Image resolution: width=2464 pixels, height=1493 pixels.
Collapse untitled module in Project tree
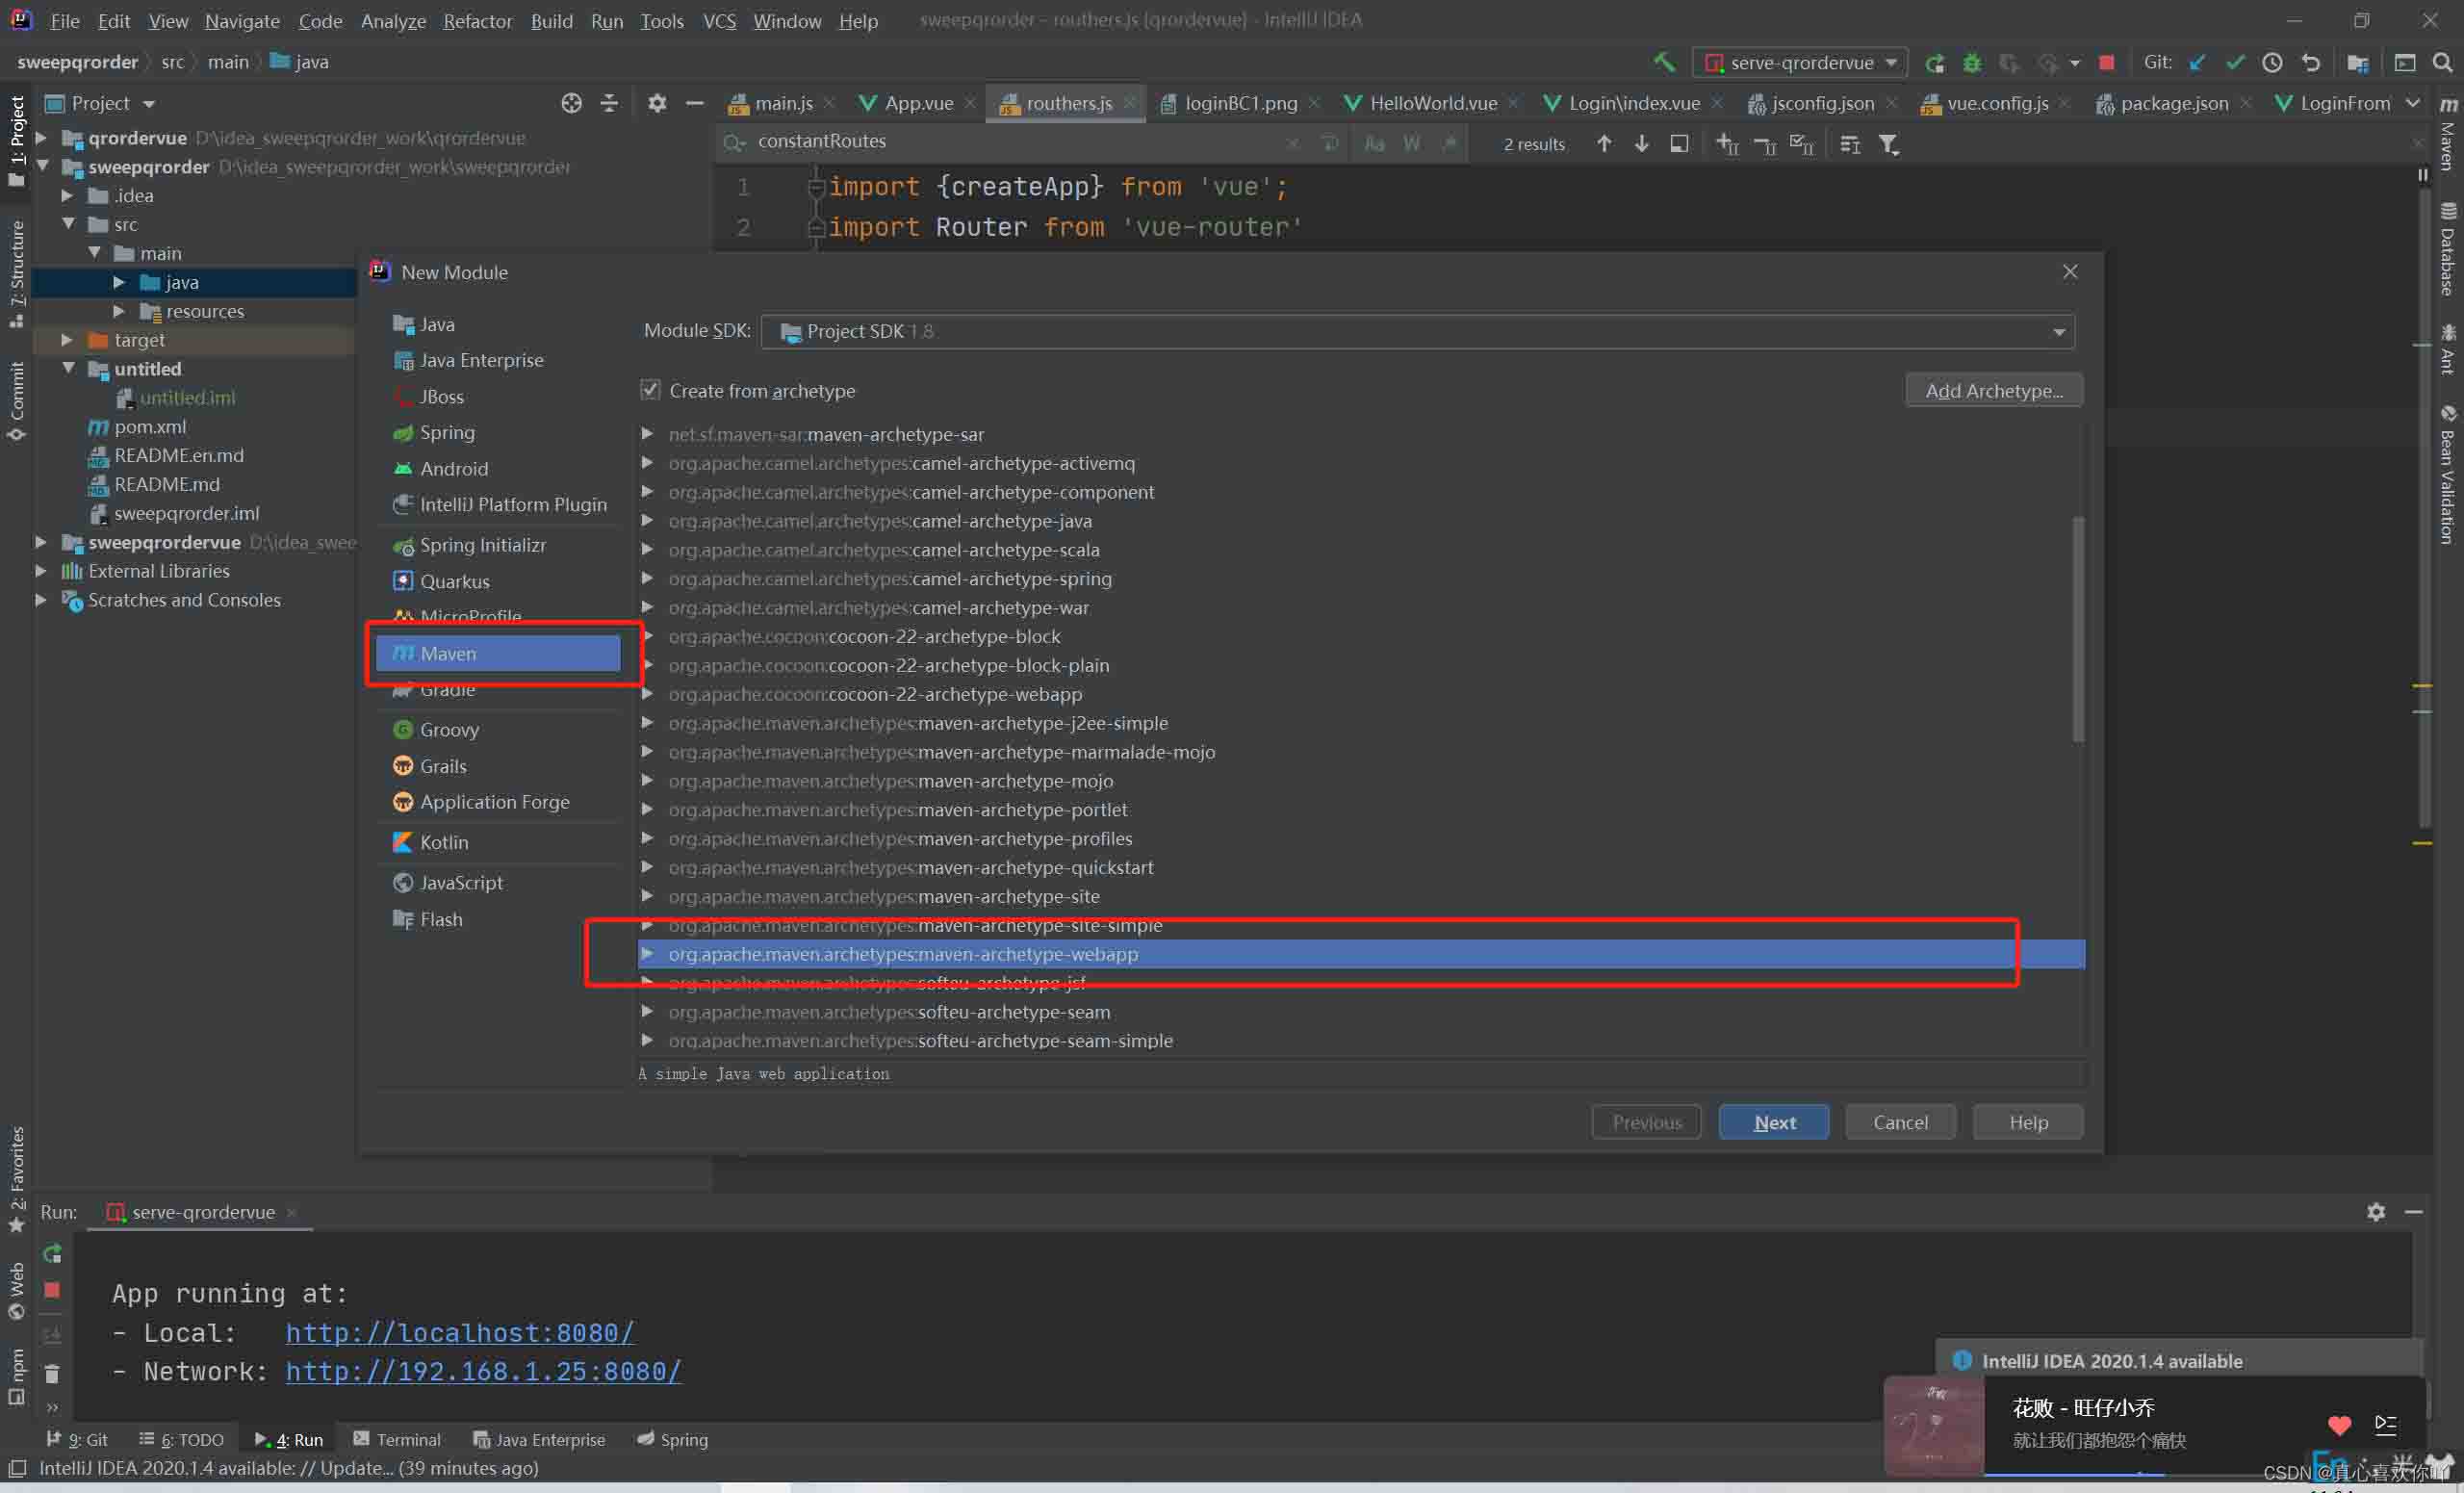pyautogui.click(x=68, y=368)
